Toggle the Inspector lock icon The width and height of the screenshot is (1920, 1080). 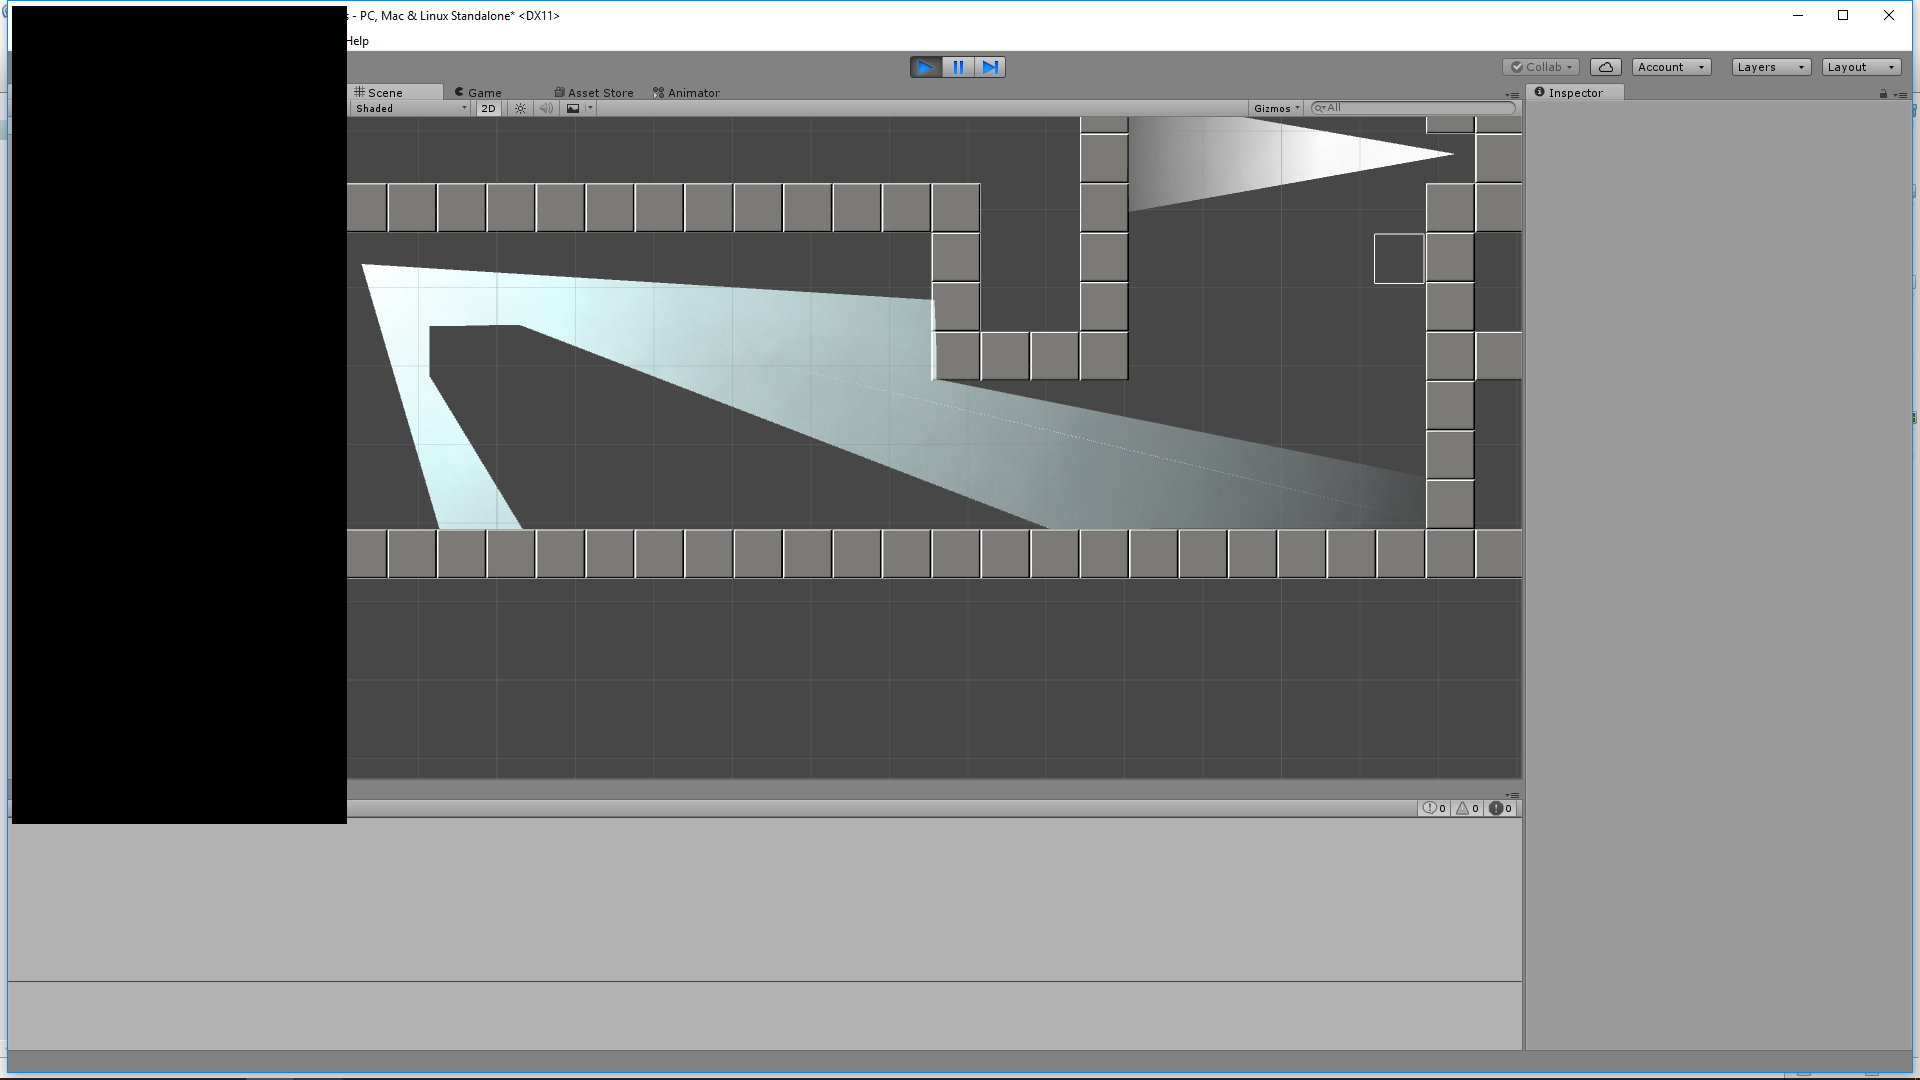click(x=1883, y=94)
